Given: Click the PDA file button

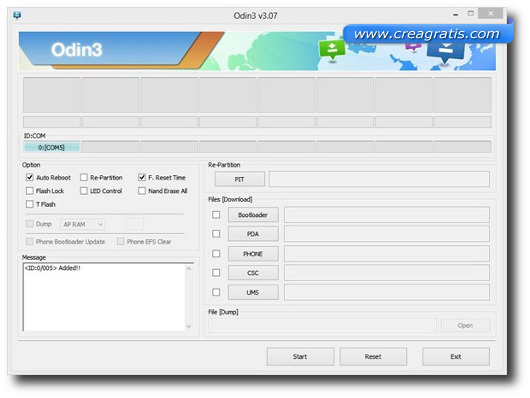Looking at the screenshot, I should pos(253,234).
